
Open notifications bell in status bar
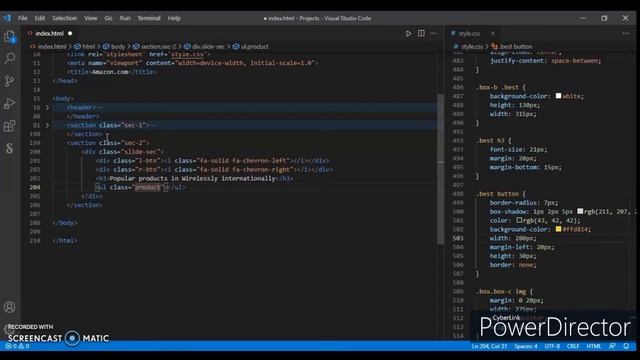(x=626, y=346)
